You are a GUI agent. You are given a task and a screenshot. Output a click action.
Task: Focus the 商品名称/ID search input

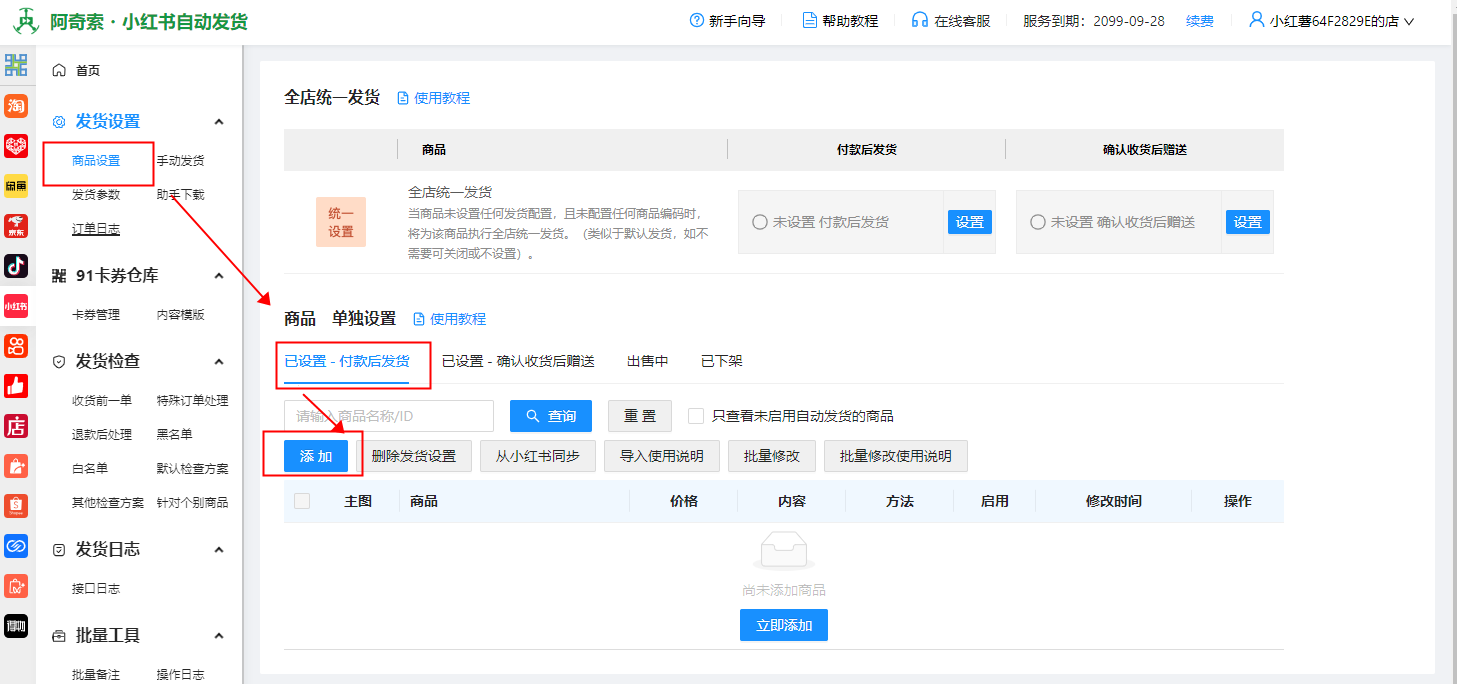click(x=389, y=416)
